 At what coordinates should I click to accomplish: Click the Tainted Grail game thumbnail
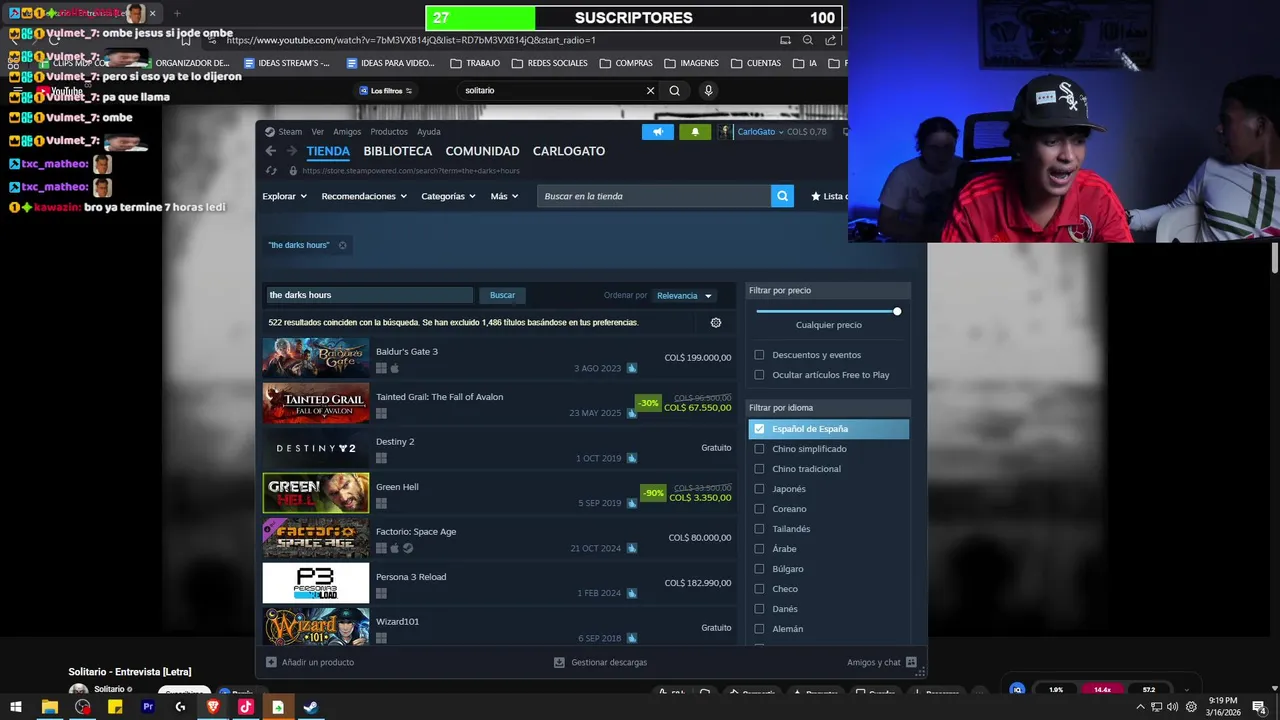[x=316, y=403]
